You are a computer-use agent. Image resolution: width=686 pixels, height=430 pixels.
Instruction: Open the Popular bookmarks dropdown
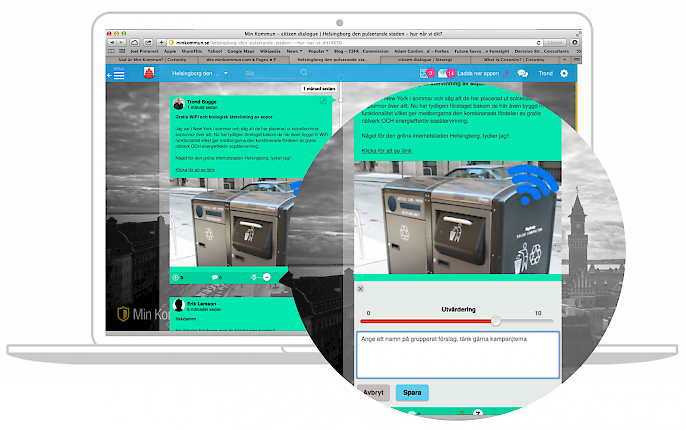318,51
